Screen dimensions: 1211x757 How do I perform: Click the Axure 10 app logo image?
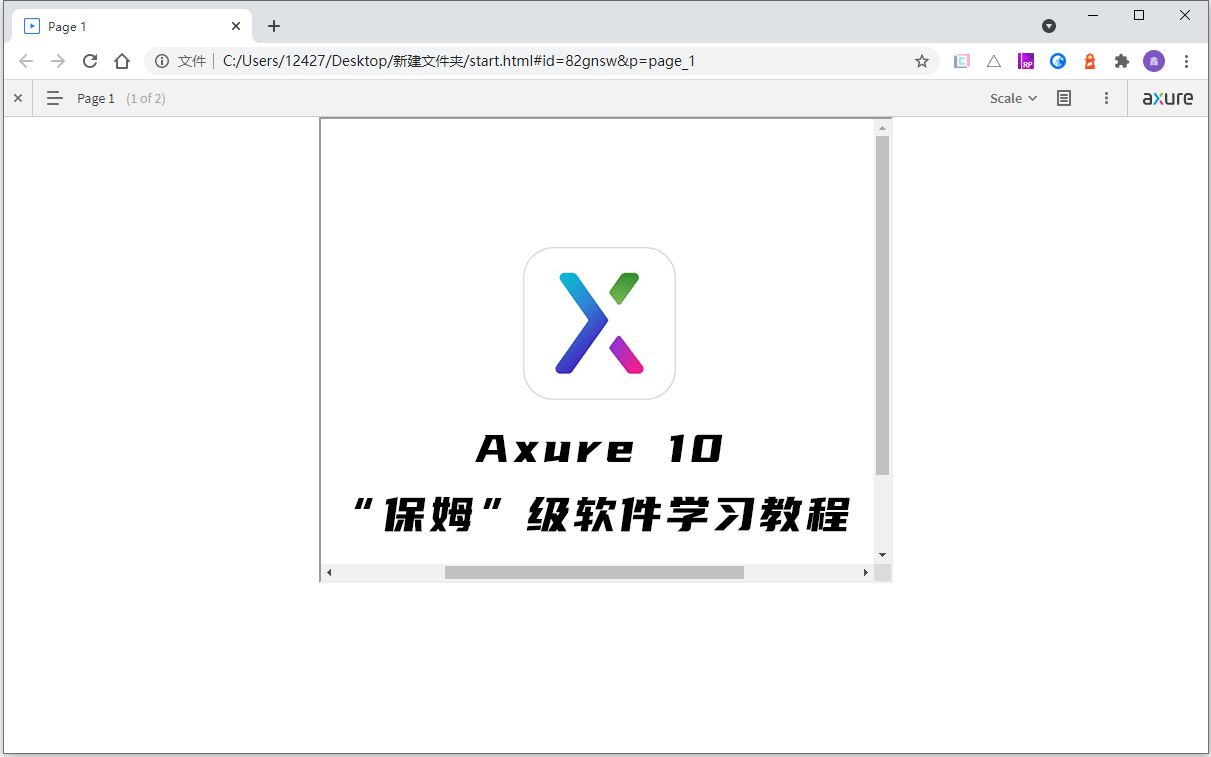pyautogui.click(x=599, y=323)
